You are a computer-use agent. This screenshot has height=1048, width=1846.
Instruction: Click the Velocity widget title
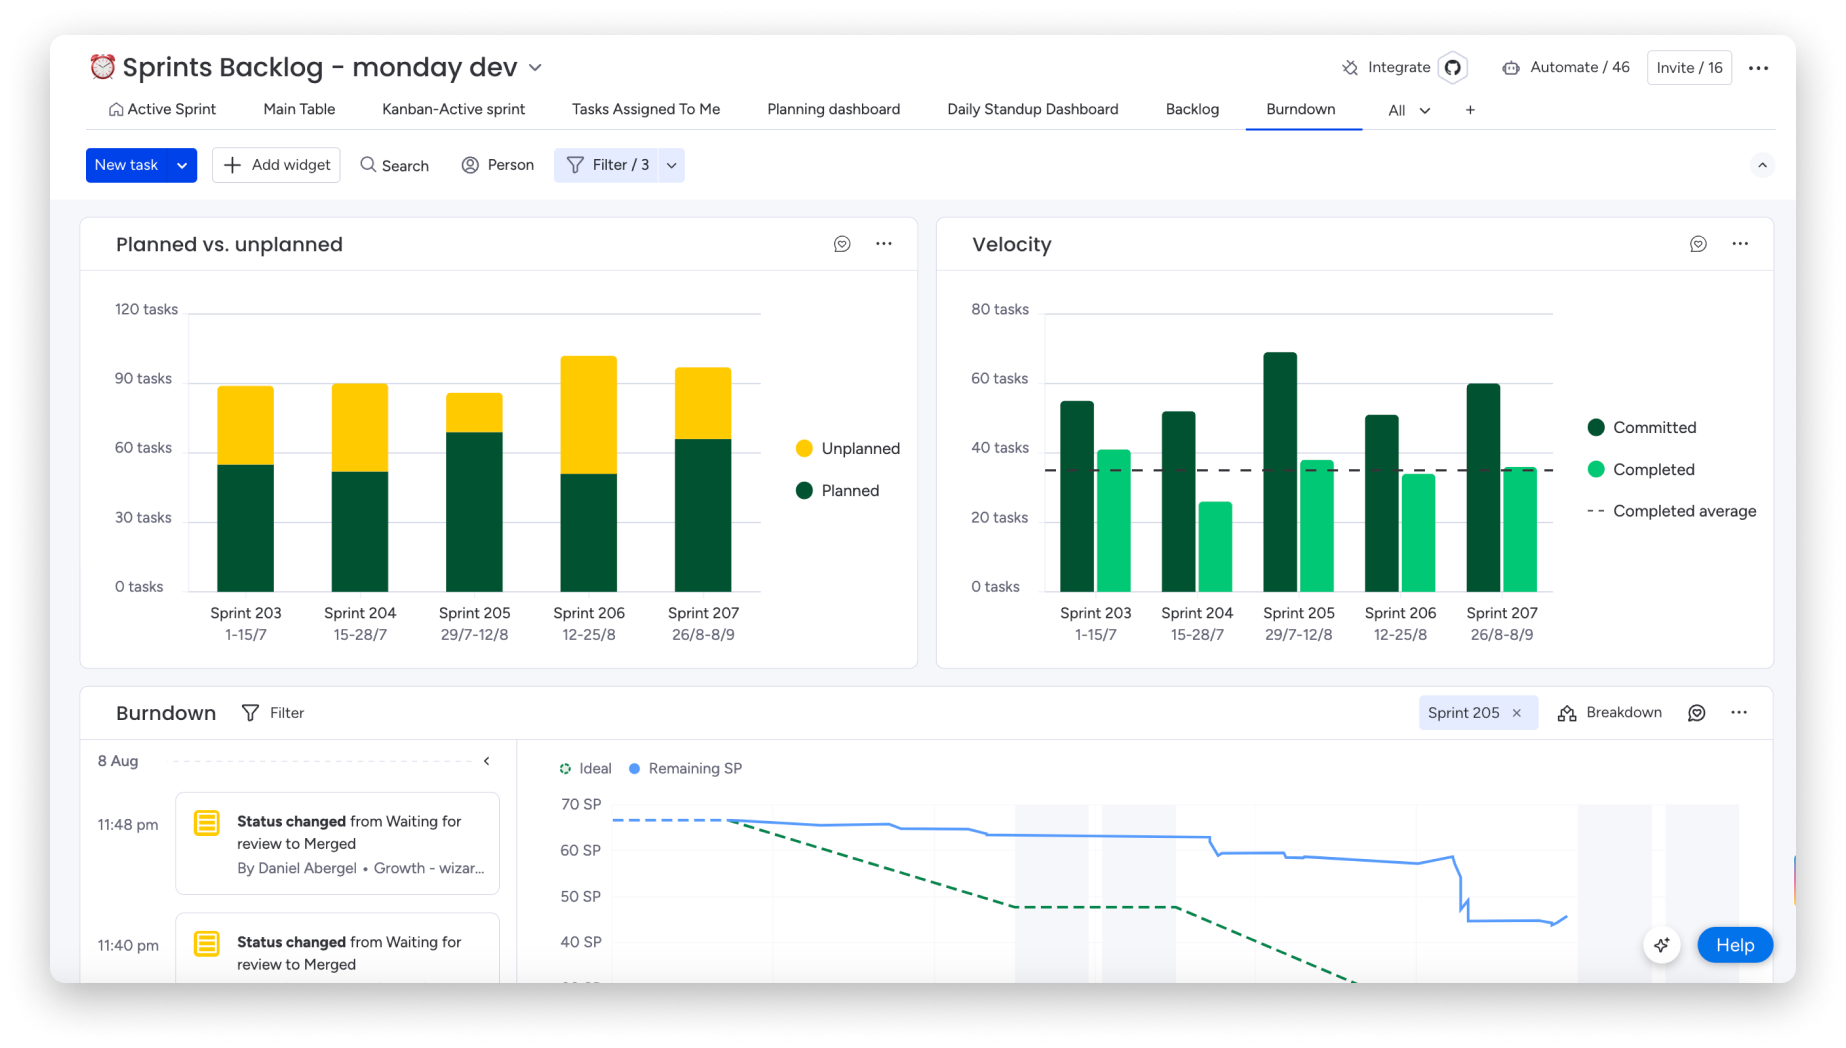[x=1011, y=244]
